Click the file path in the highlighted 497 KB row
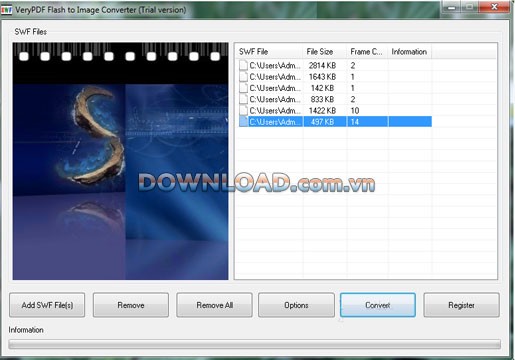The width and height of the screenshot is (515, 360). (275, 122)
